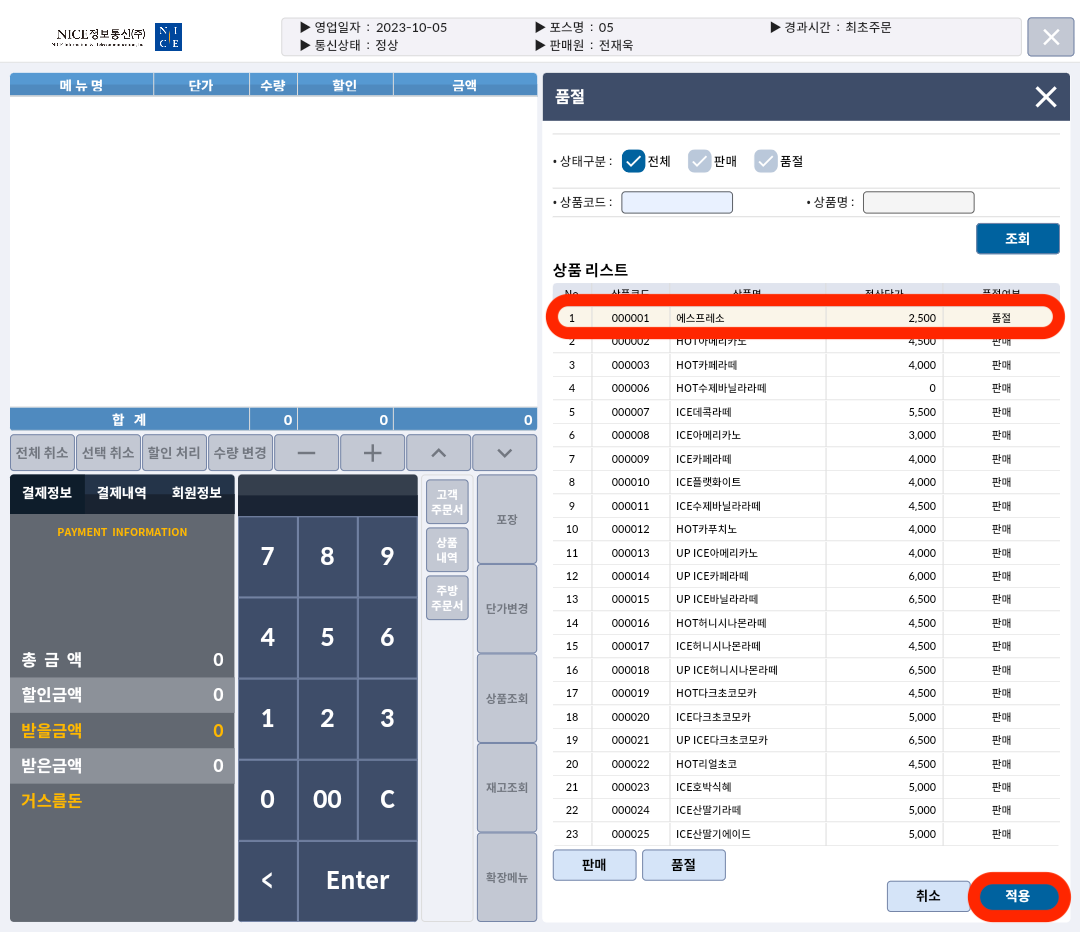Screen dimensions: 1080x947
Task: Click the 적용 apply button
Action: tap(1018, 896)
